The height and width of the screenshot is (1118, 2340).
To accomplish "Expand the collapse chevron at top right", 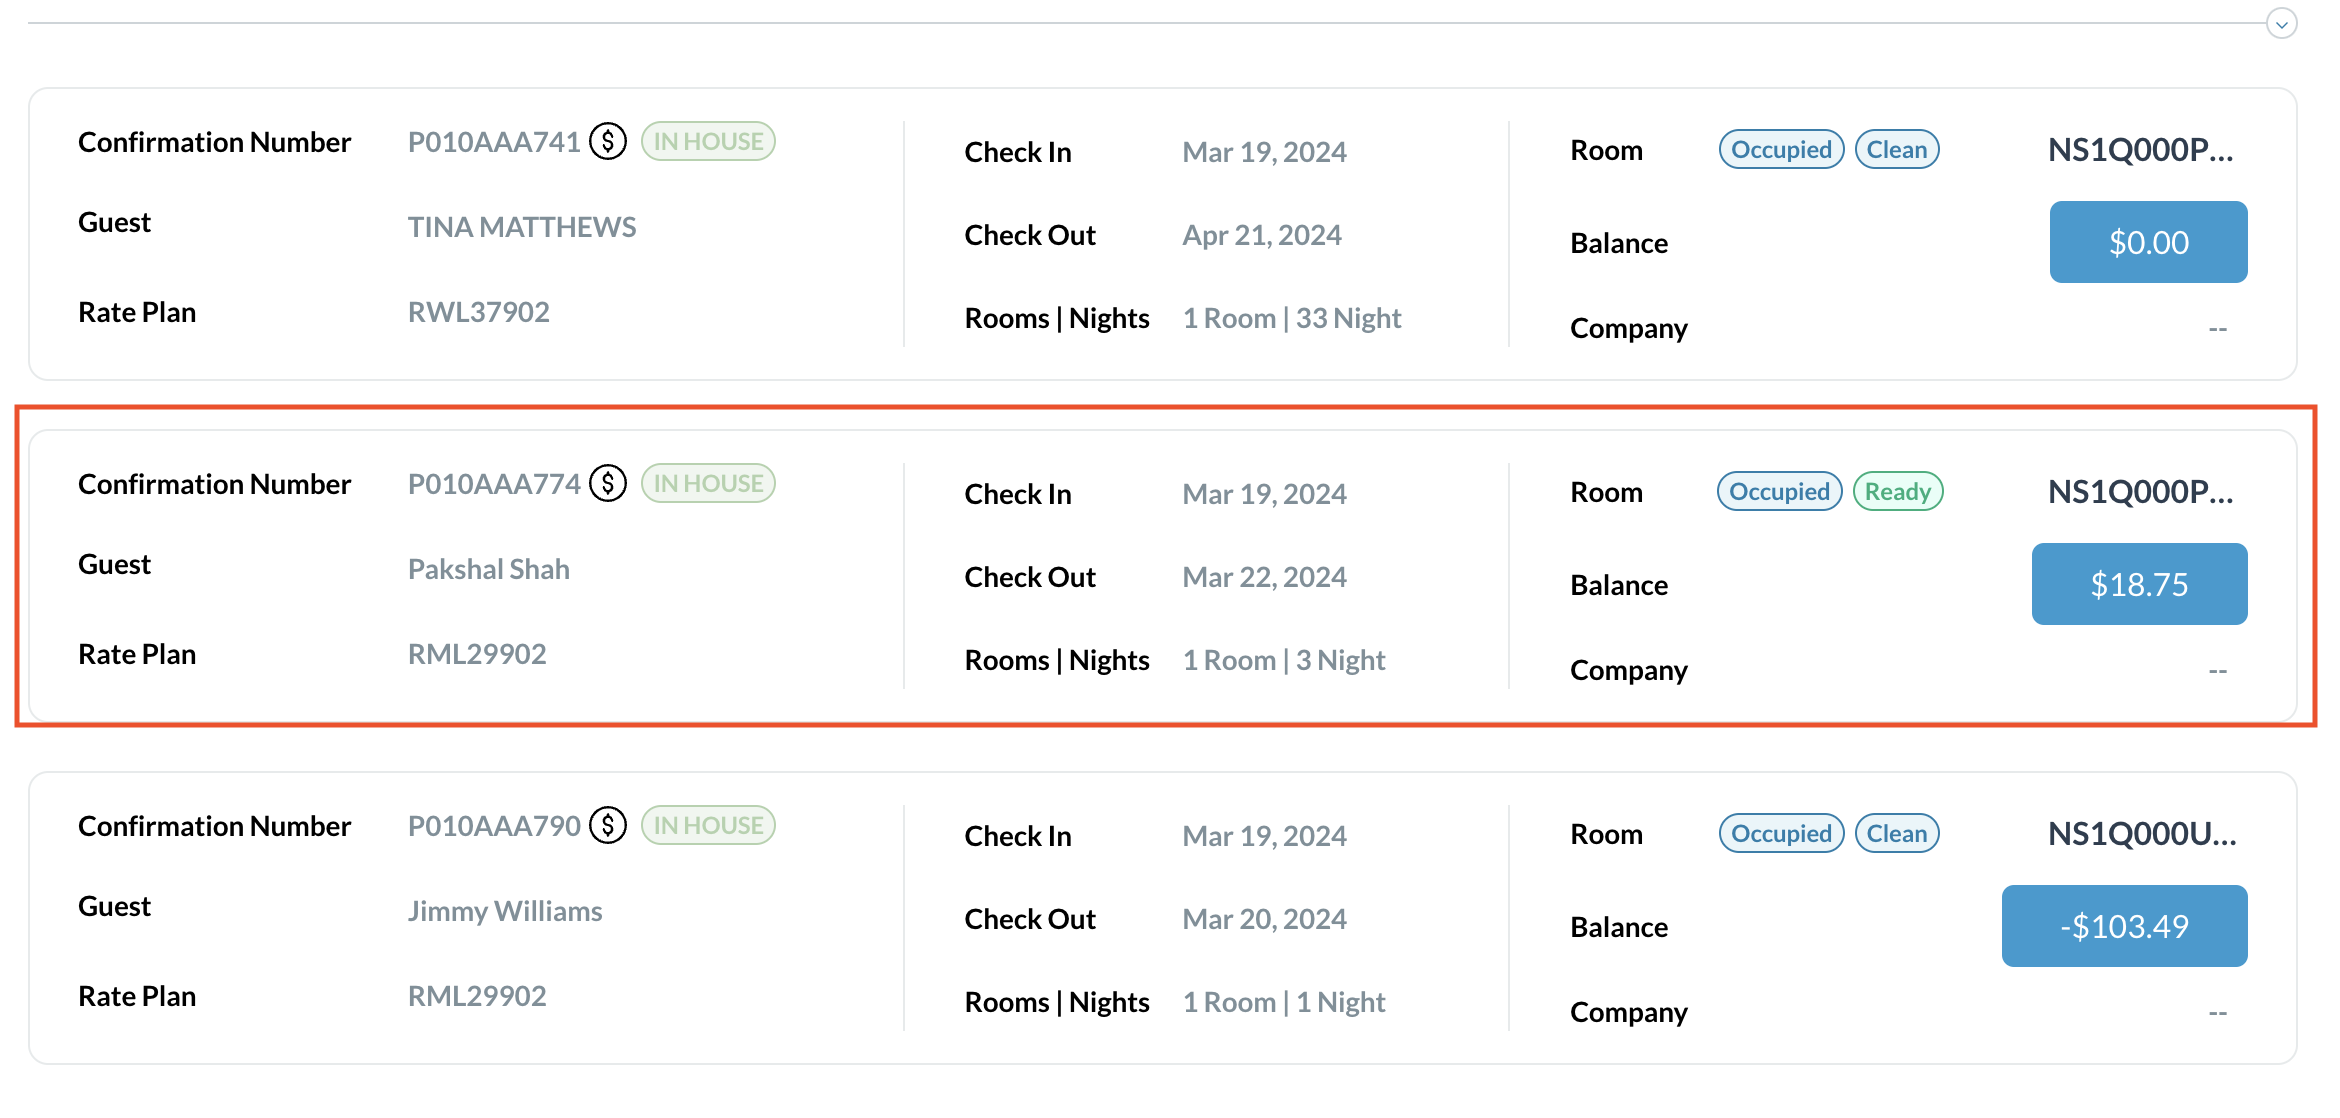I will coord(2281,24).
